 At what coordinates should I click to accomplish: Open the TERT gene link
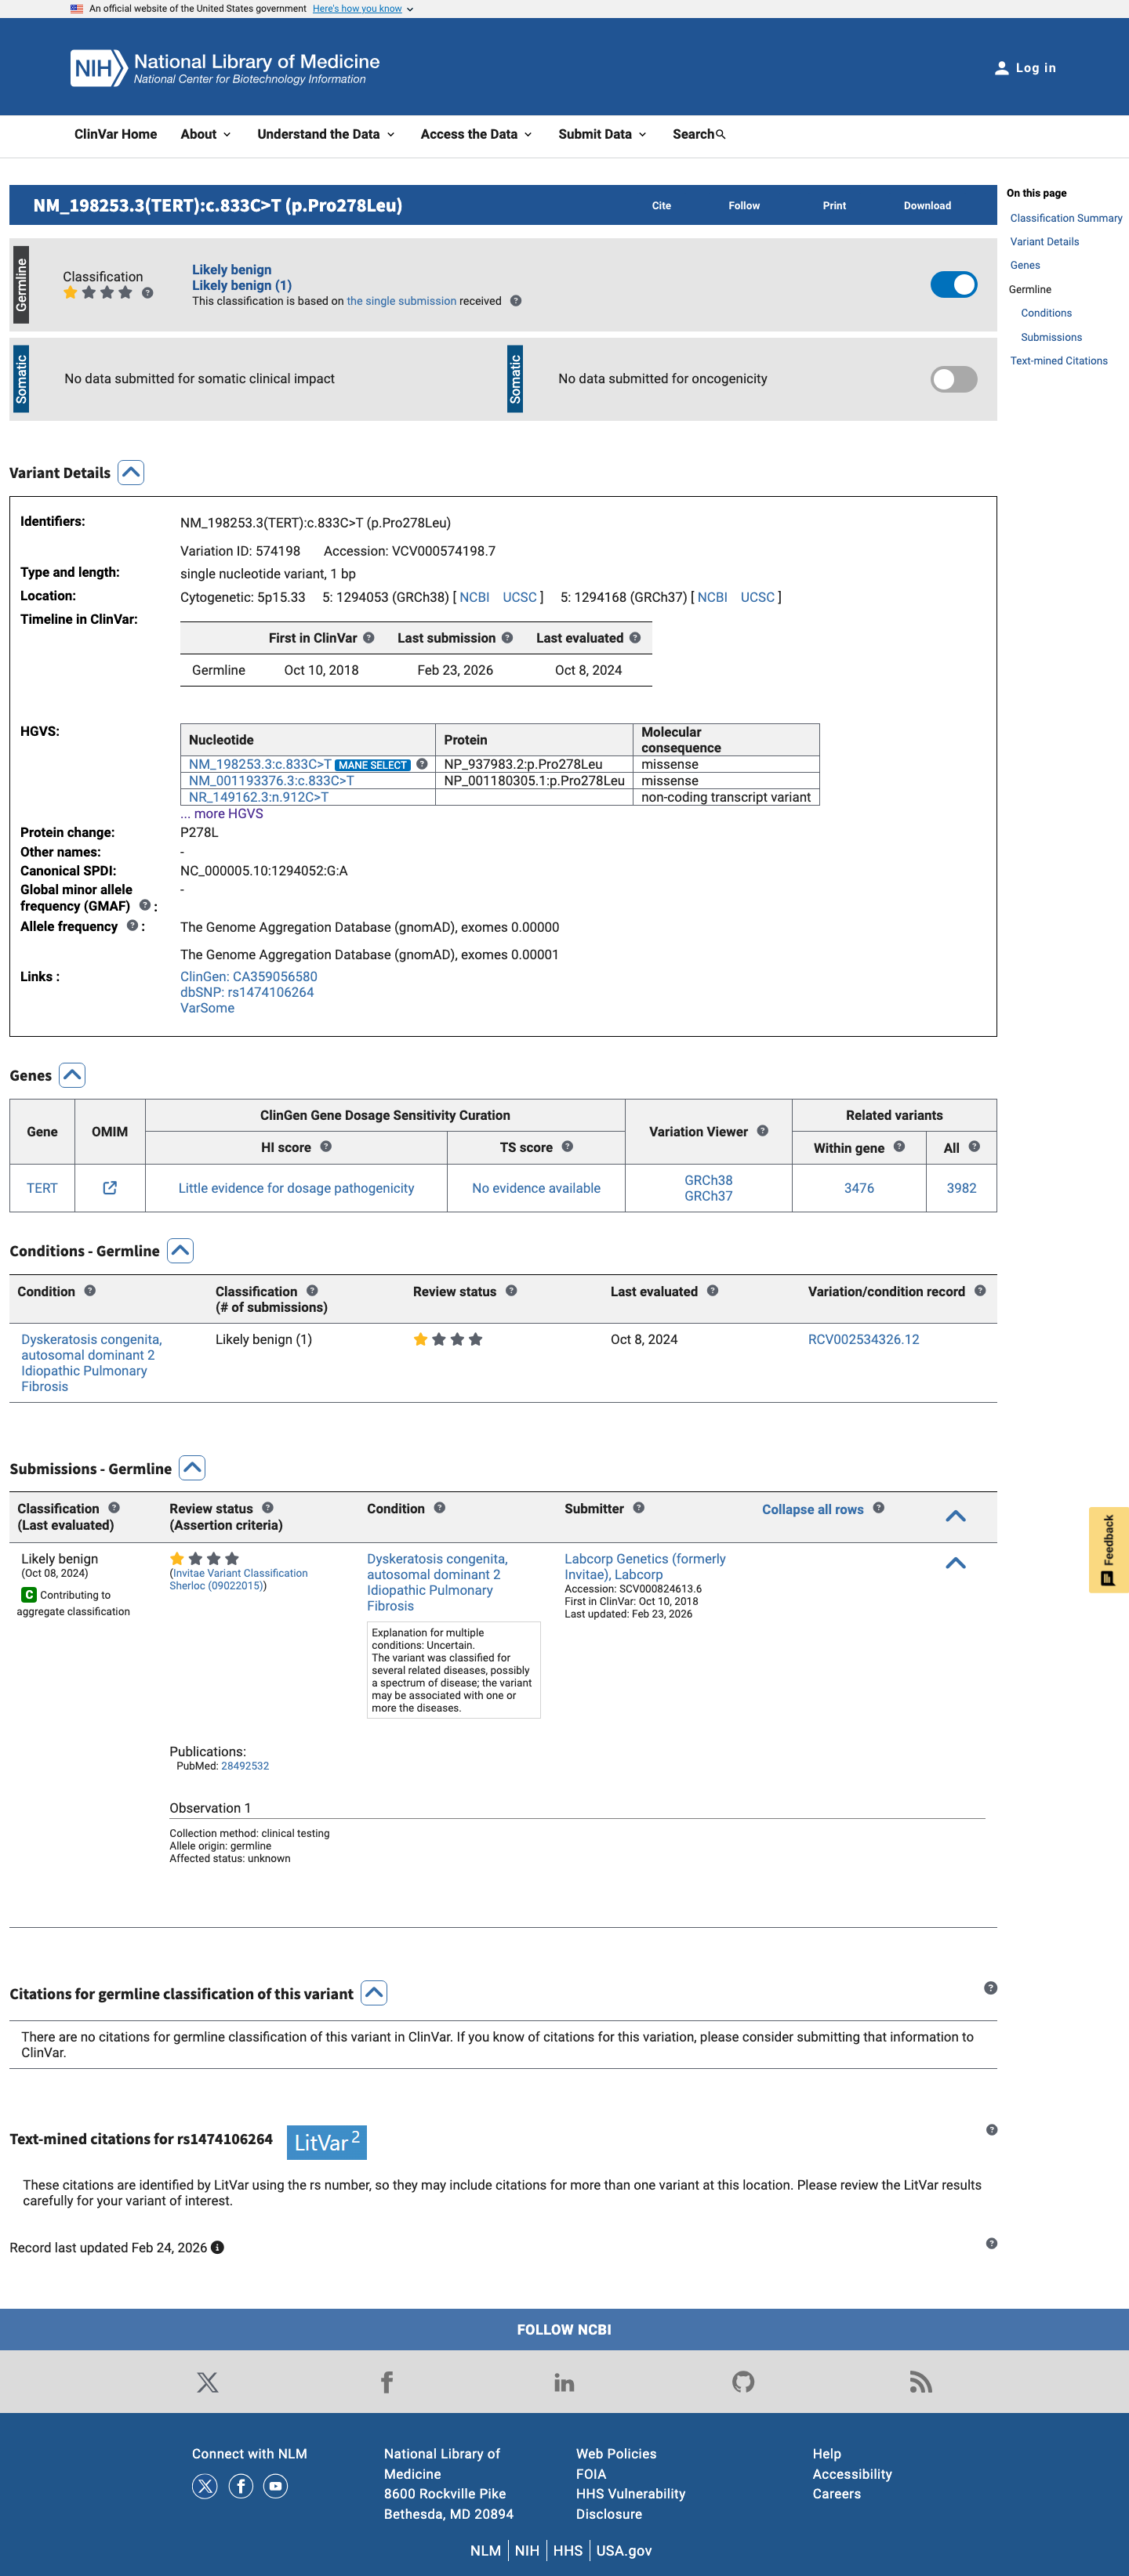pyautogui.click(x=42, y=1188)
